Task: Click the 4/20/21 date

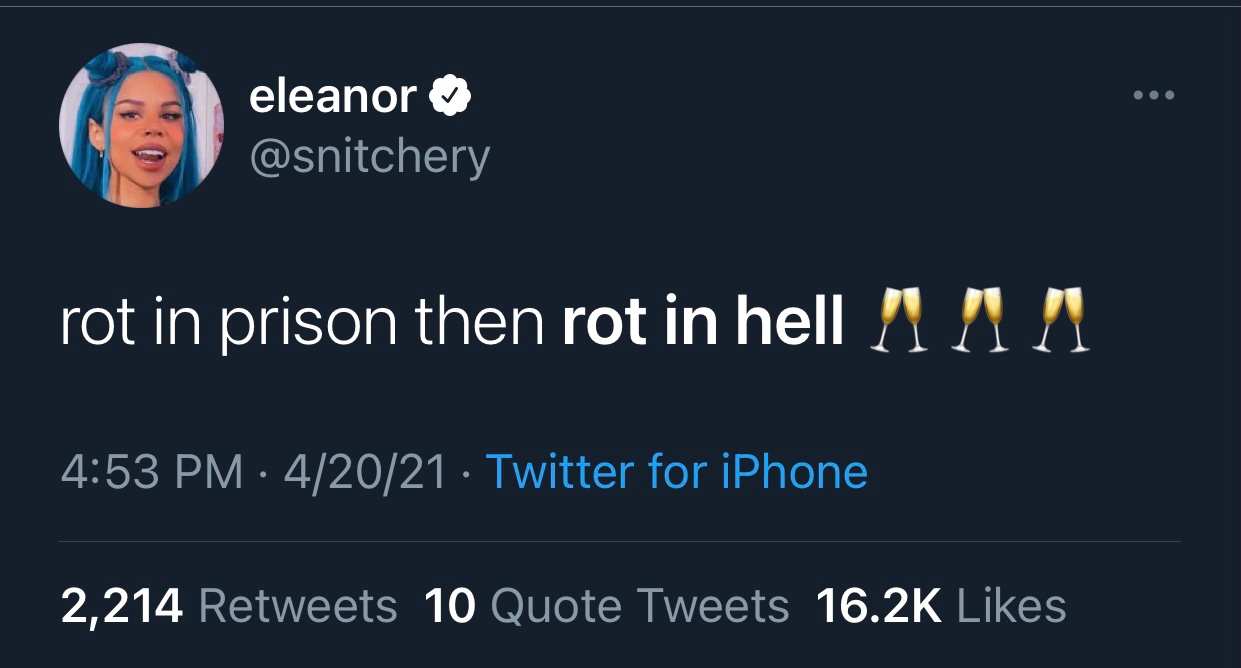Action: pos(365,472)
